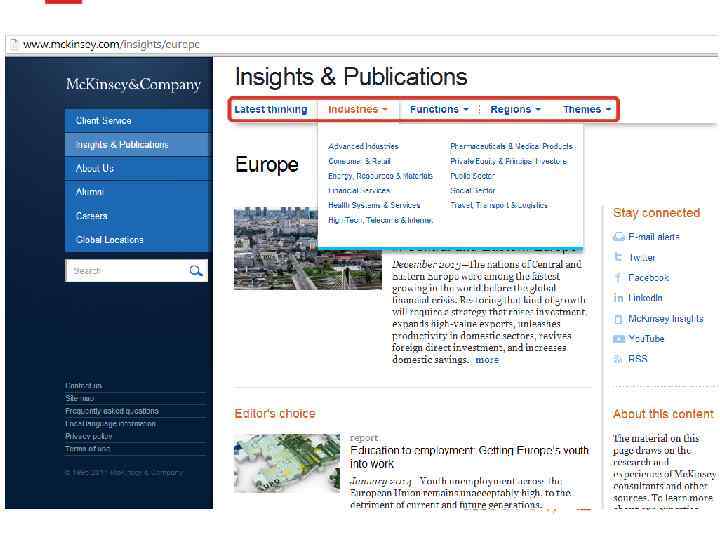Open the Education to employment article title
The height and width of the screenshot is (540, 720).
[x=469, y=457]
